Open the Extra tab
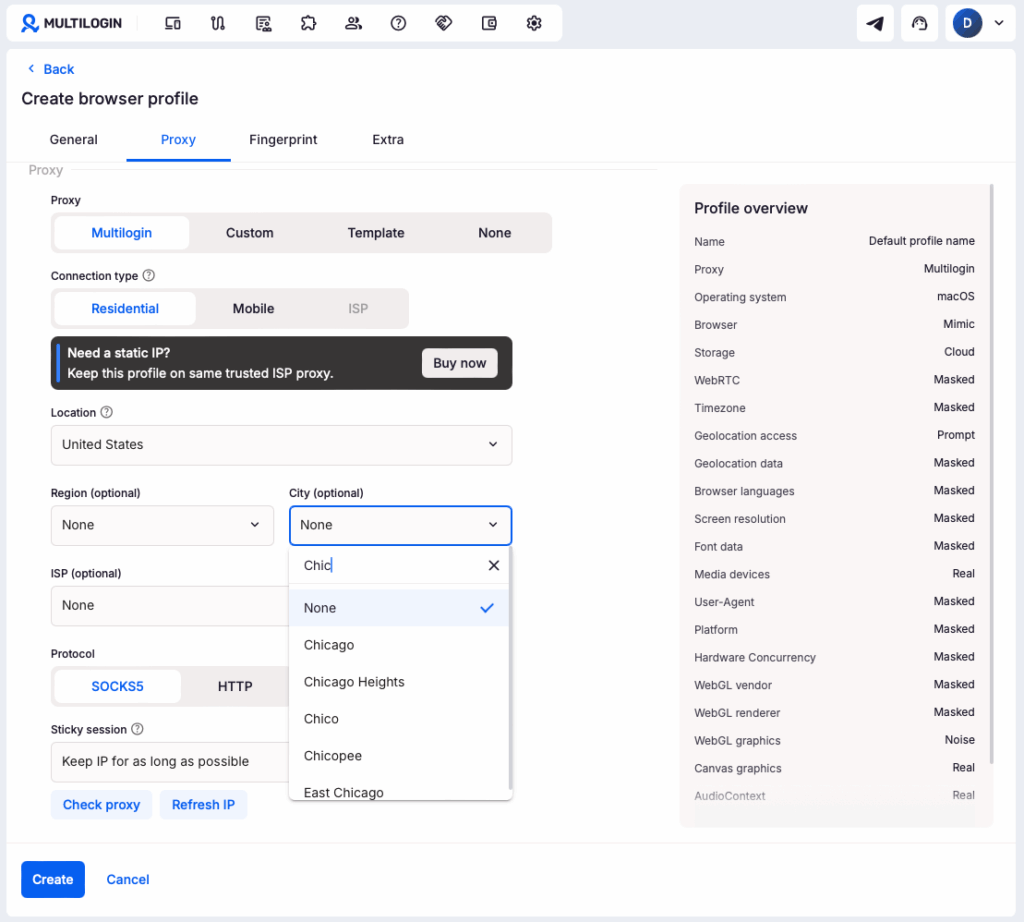The width and height of the screenshot is (1024, 922). tap(388, 140)
